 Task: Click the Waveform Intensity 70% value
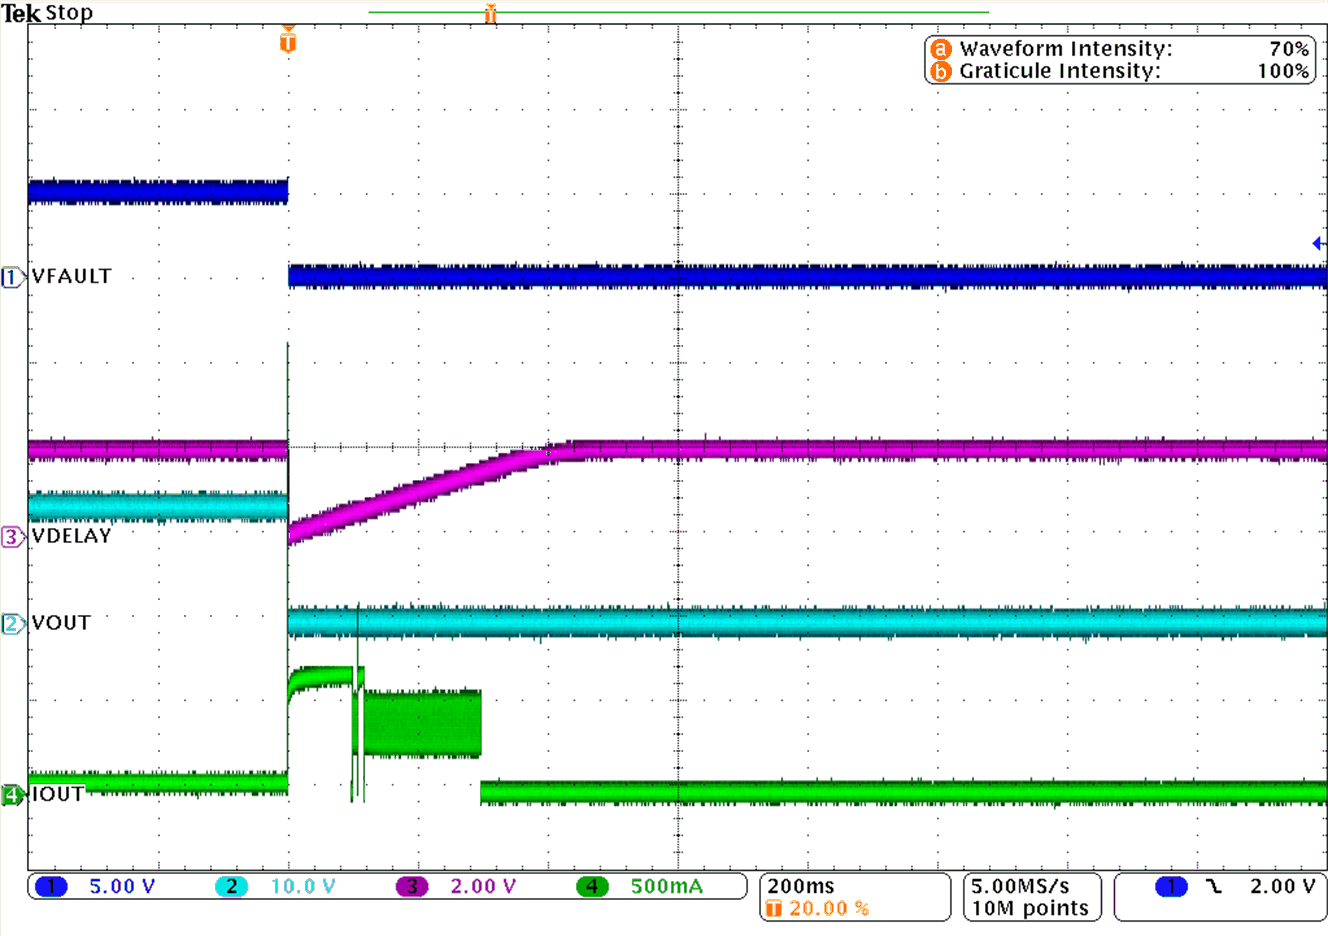1289,49
